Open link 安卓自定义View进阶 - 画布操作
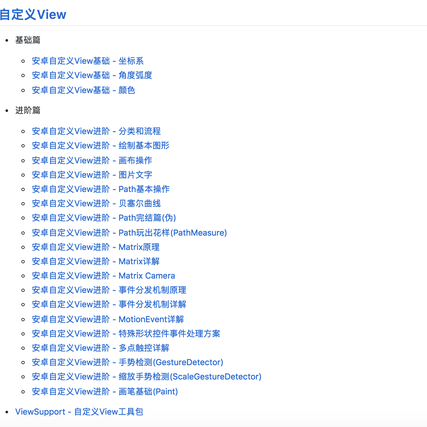Screen dimensions: 427x427 92,160
